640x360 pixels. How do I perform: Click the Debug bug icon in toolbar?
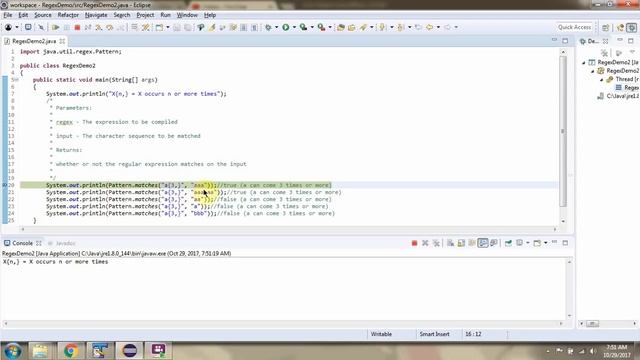[x=268, y=27]
